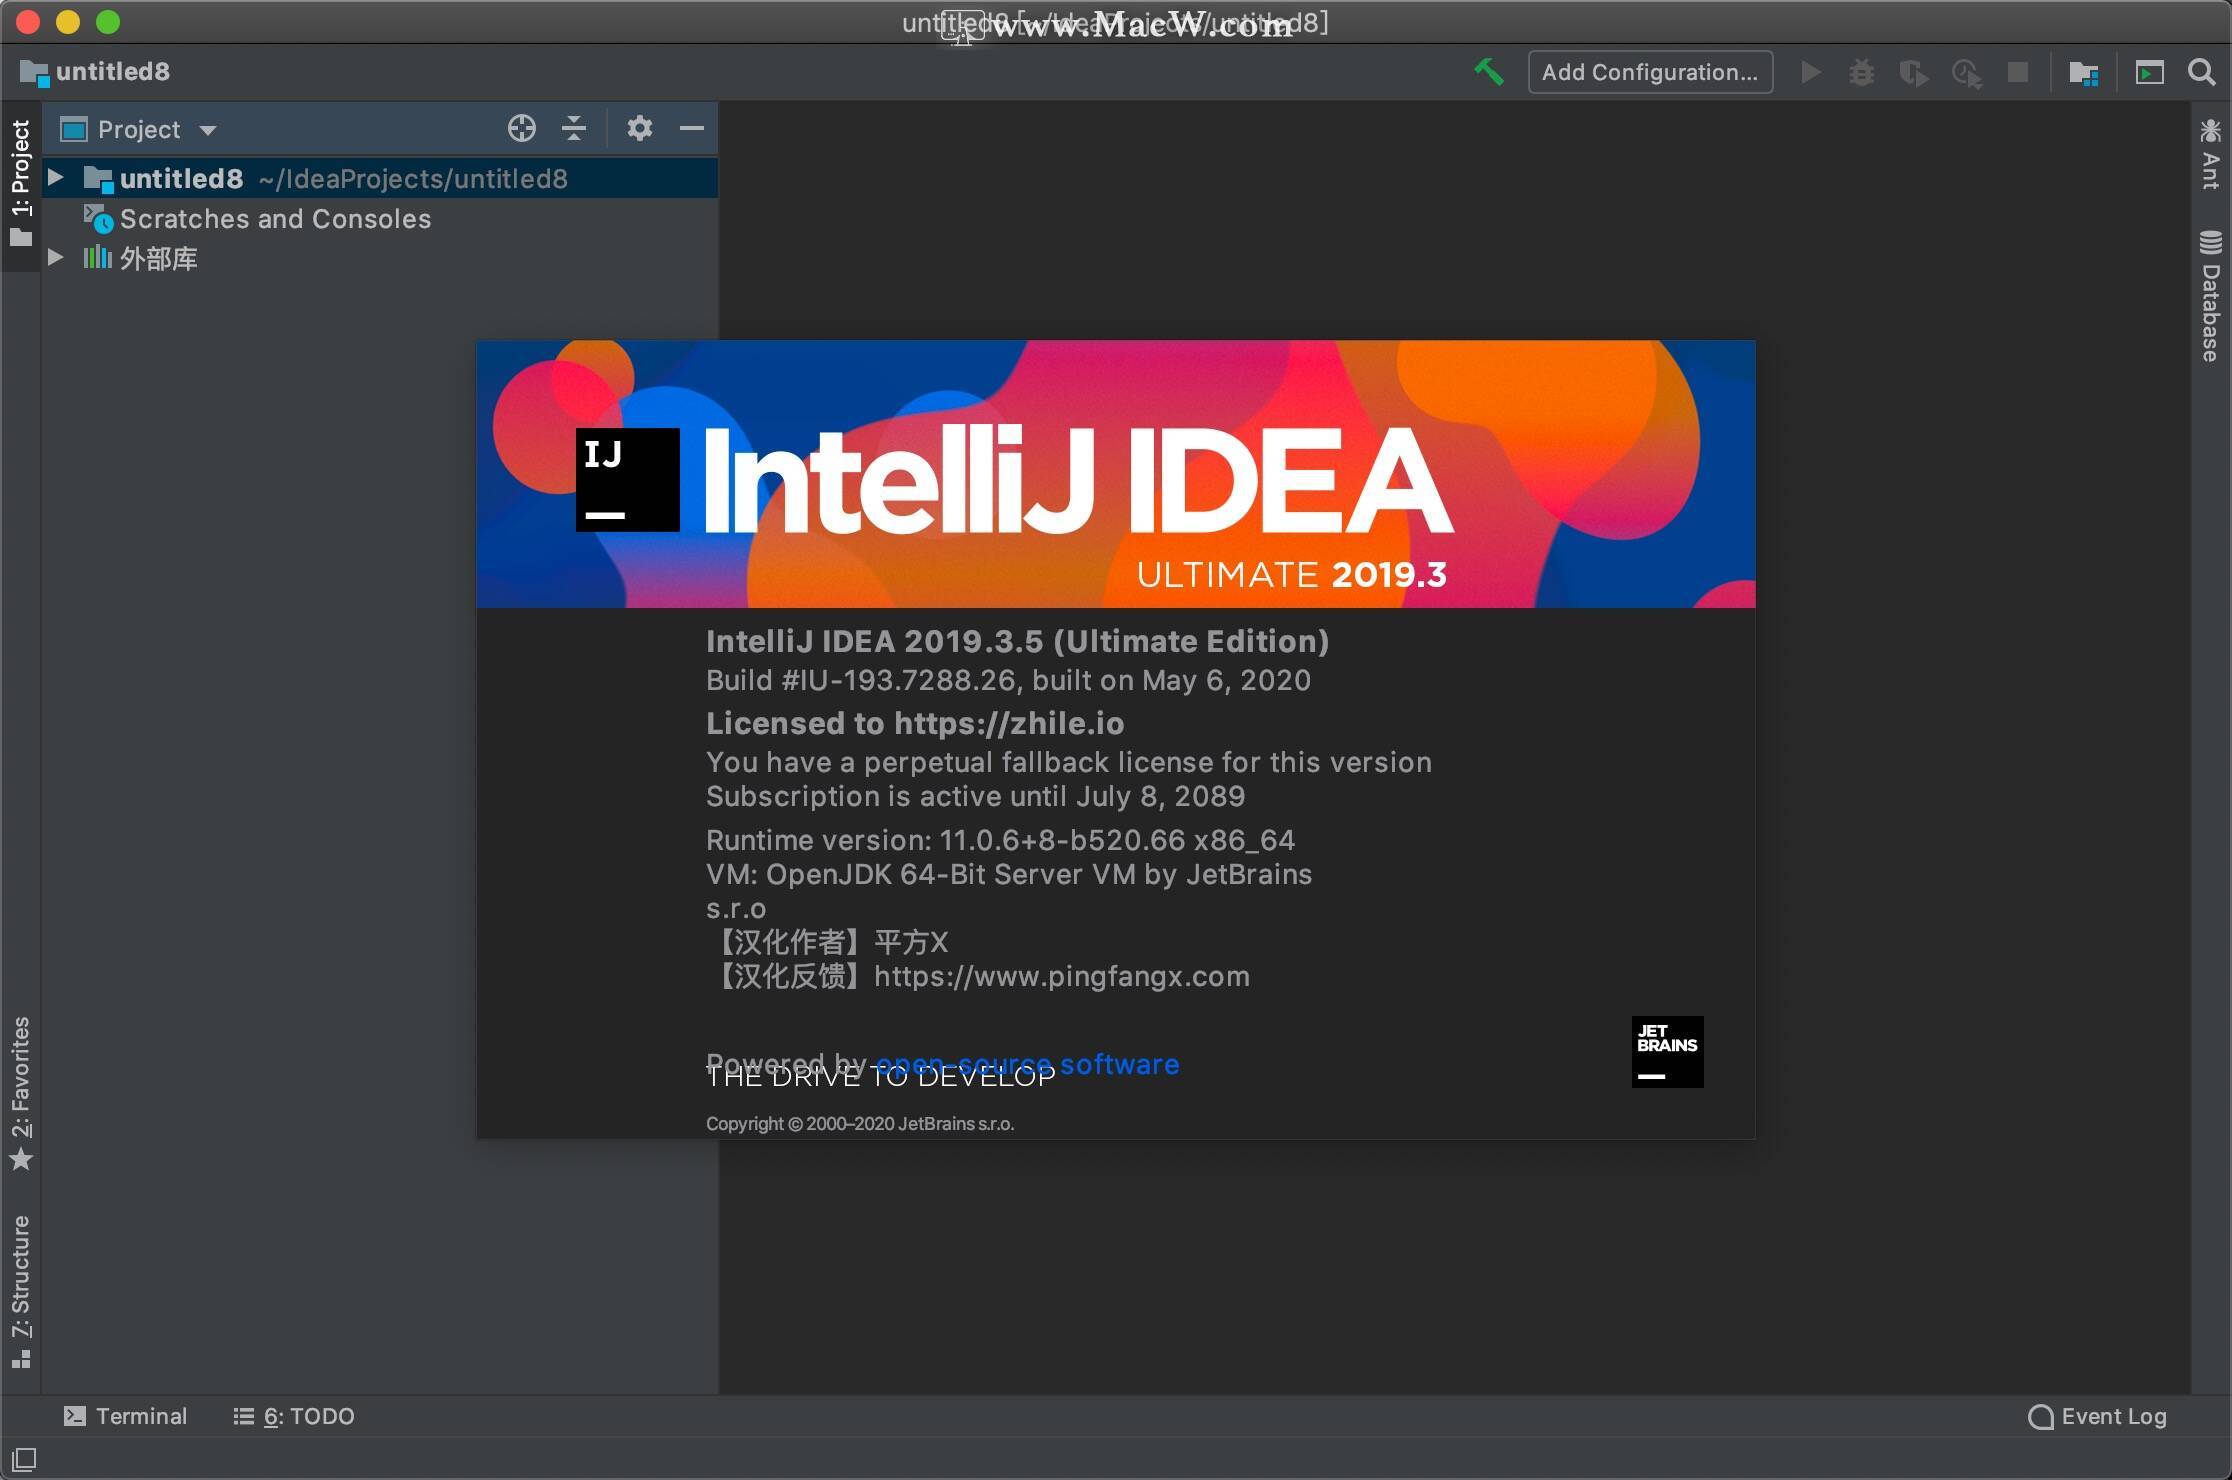2232x1480 pixels.
Task: Click the pingfangx.com feedback URL text
Action: 1061,976
